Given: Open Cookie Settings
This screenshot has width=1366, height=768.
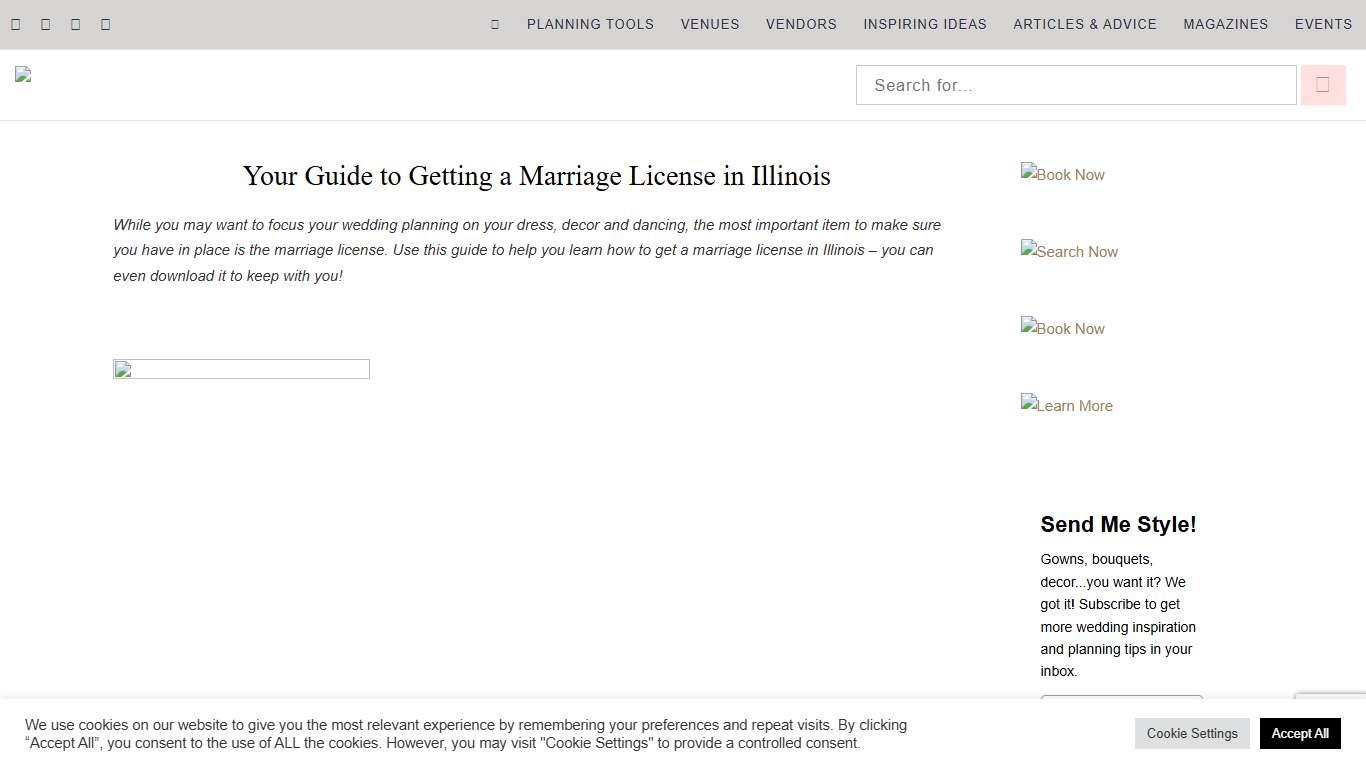Looking at the screenshot, I should 1192,733.
